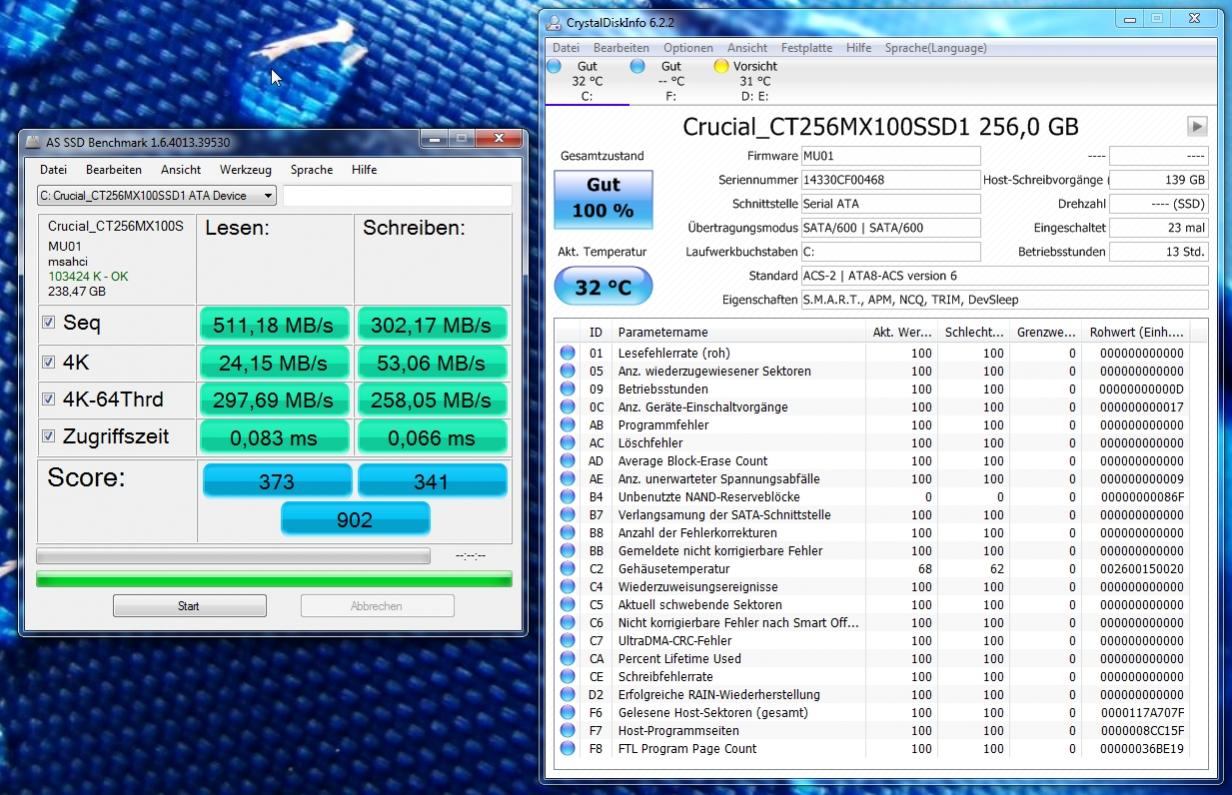Click Gelesene Host-Sektoren (gesamt) row
Viewport: 1232px width, 795px height.
point(880,713)
